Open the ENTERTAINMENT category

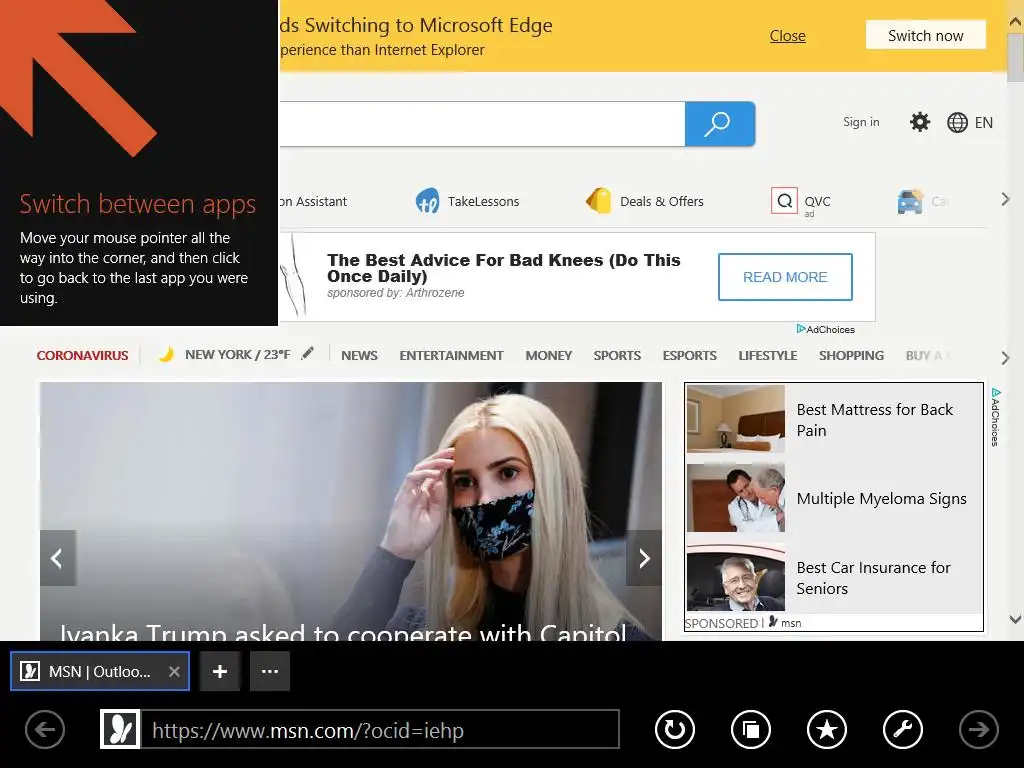pos(451,355)
